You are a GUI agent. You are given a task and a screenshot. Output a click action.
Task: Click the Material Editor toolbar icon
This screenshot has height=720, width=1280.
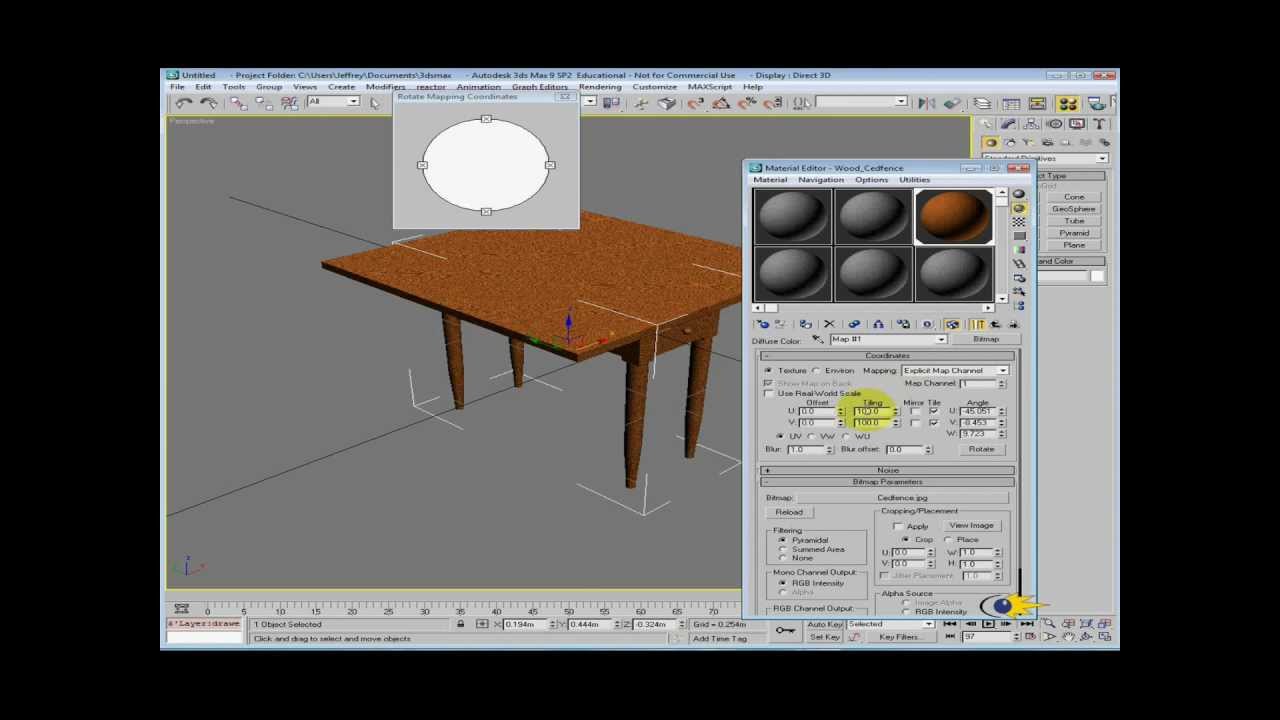1067,103
